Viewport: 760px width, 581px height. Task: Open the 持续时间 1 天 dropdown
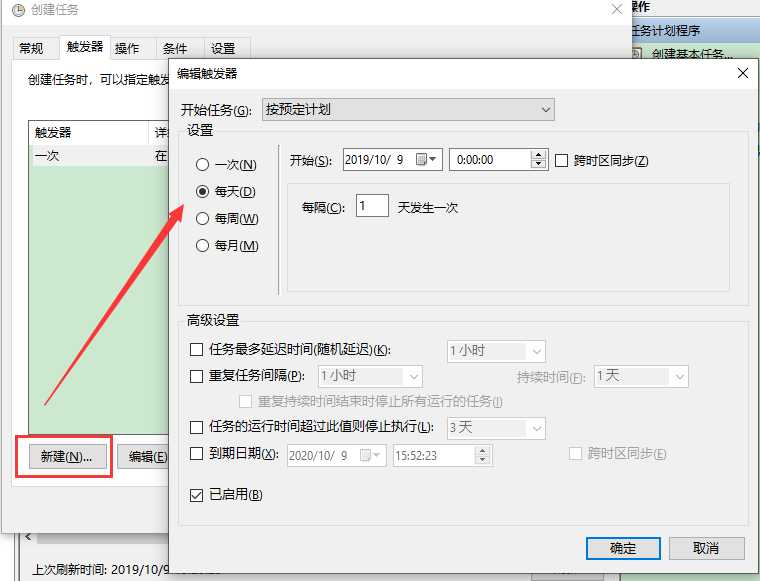[x=641, y=377]
